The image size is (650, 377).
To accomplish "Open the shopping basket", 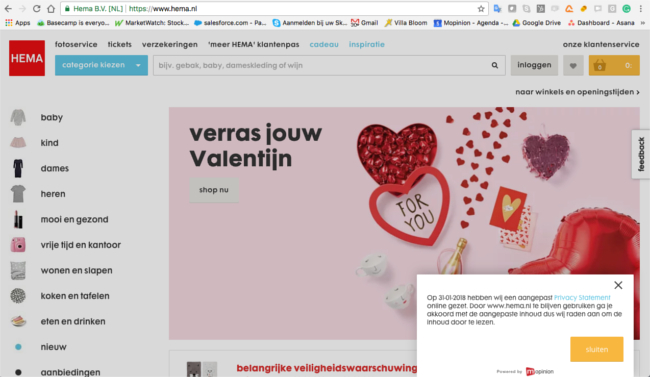I will (x=614, y=65).
